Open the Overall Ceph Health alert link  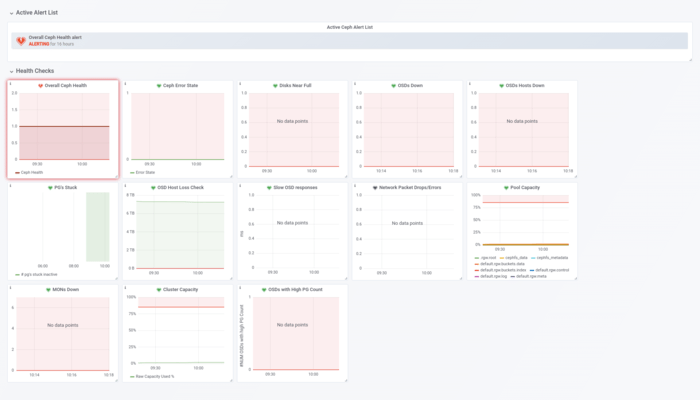pos(54,37)
